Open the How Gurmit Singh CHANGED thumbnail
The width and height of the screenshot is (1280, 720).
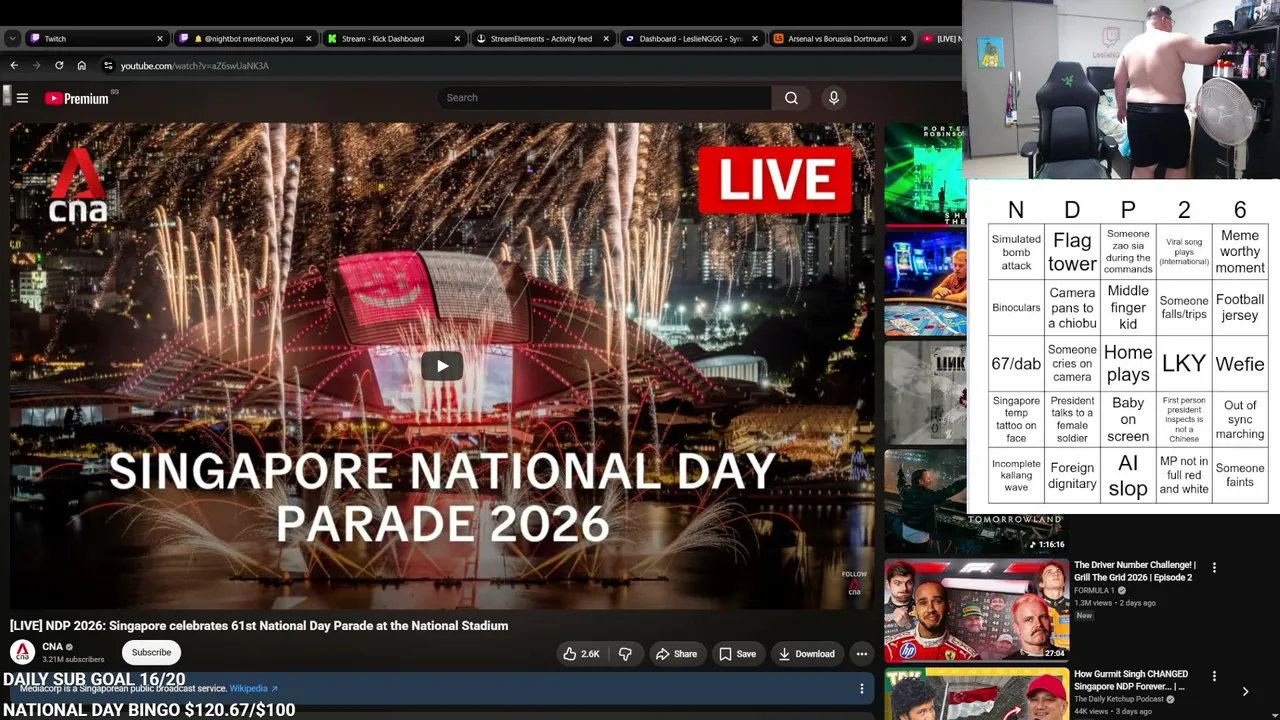tap(976, 694)
